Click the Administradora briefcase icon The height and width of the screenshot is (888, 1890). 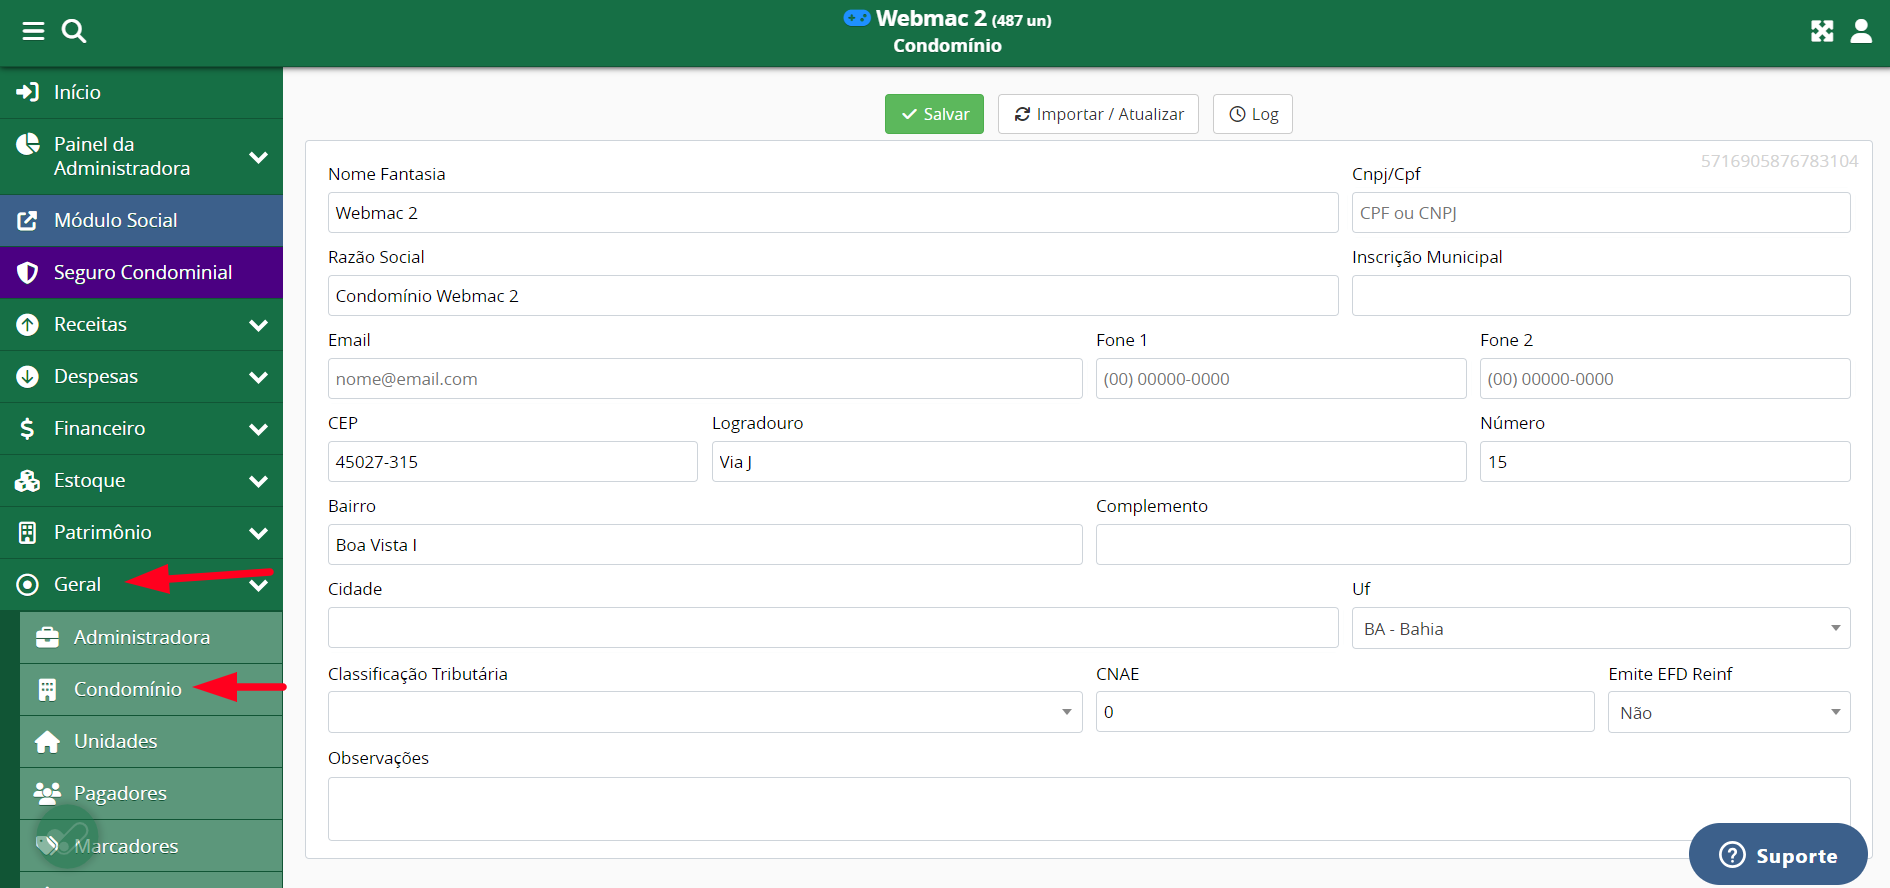click(47, 638)
